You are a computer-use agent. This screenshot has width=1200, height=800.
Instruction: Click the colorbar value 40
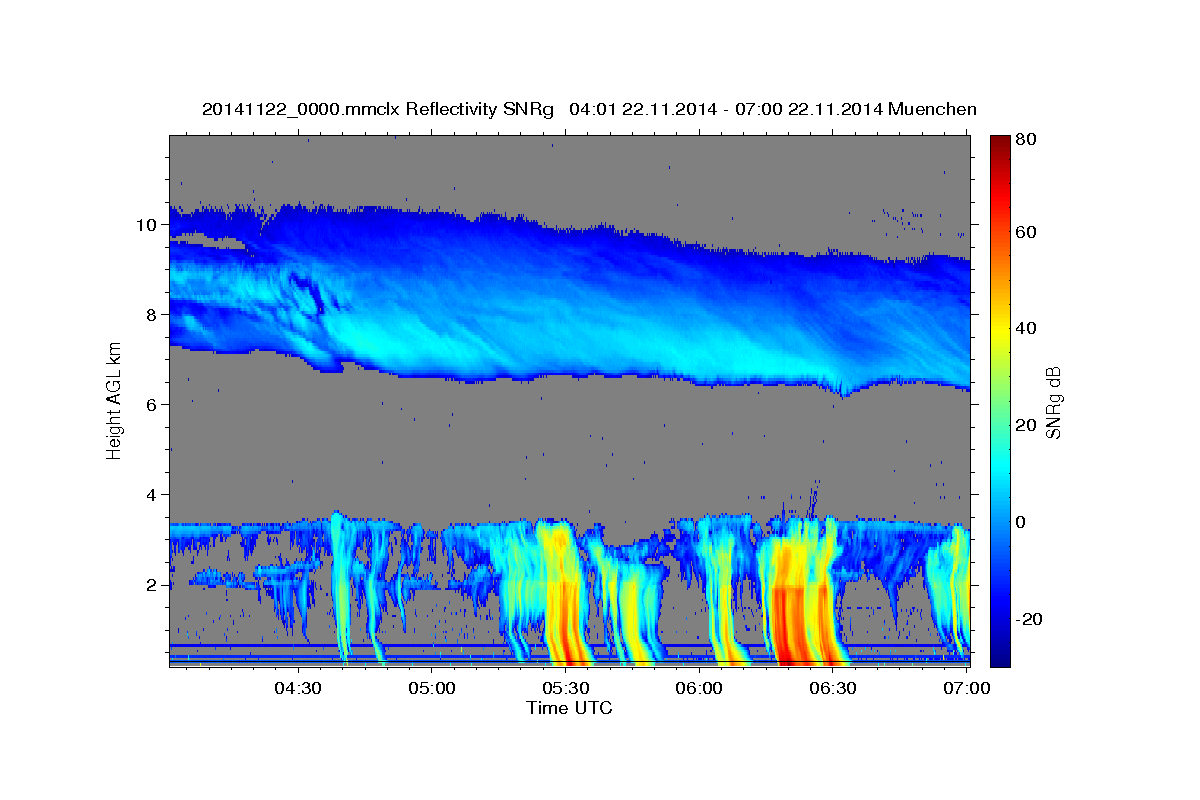[1025, 328]
